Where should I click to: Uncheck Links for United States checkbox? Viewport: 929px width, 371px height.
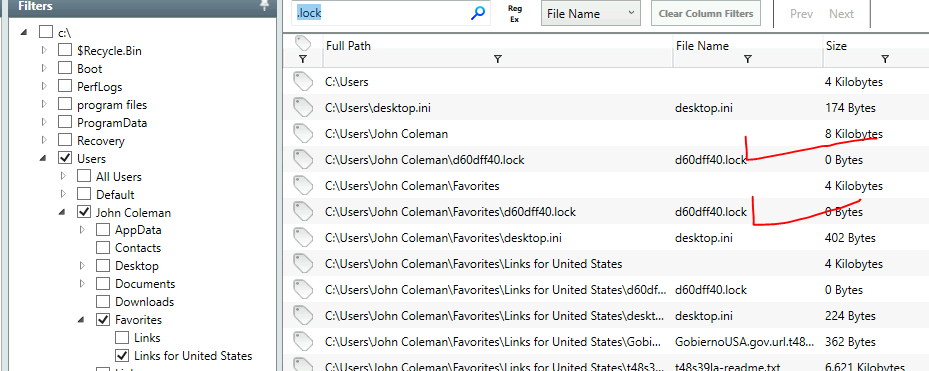click(122, 356)
